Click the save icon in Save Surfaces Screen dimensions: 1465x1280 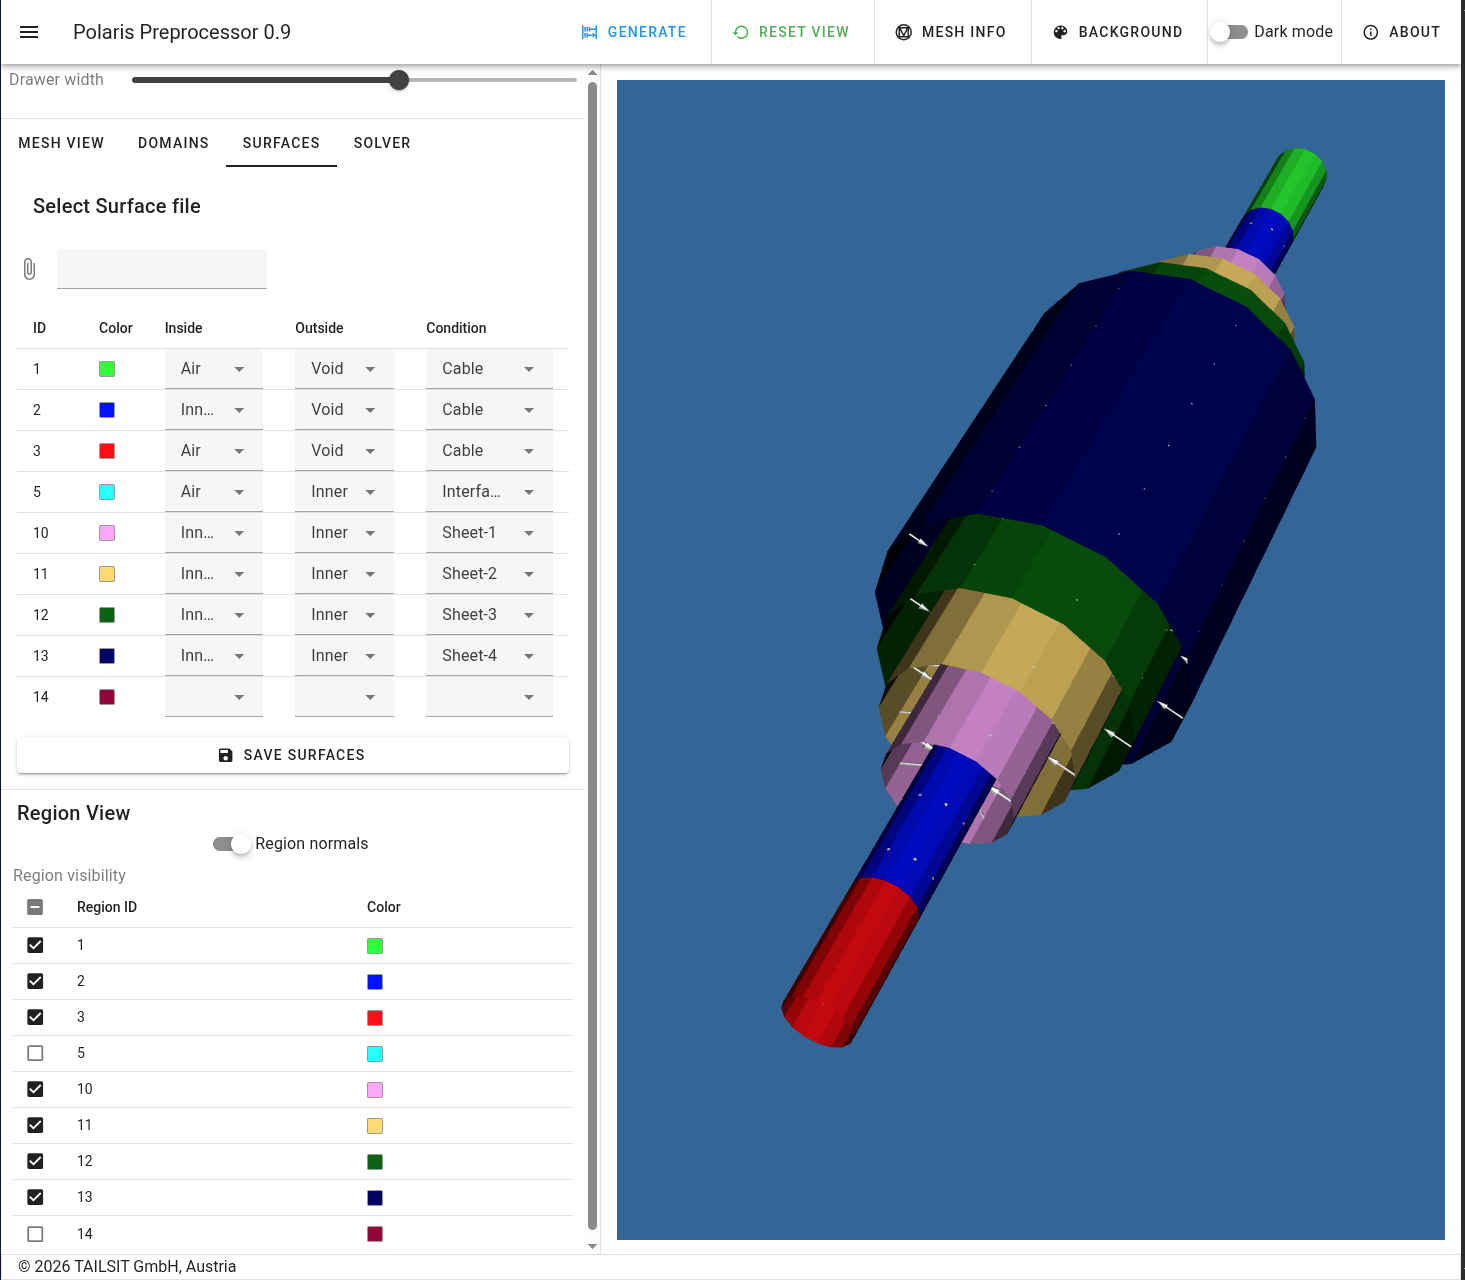(226, 755)
